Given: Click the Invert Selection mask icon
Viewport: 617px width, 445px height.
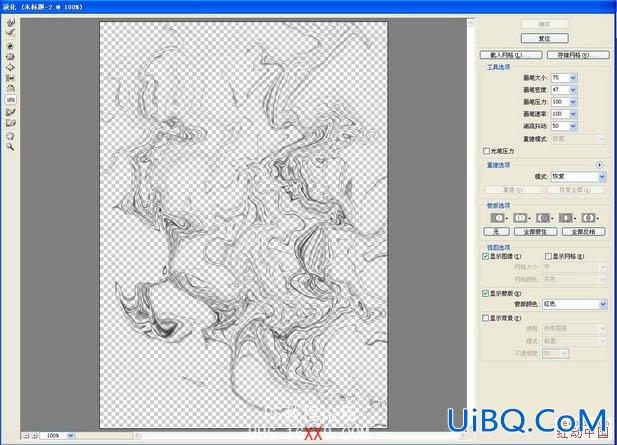Looking at the screenshot, I should tap(589, 218).
